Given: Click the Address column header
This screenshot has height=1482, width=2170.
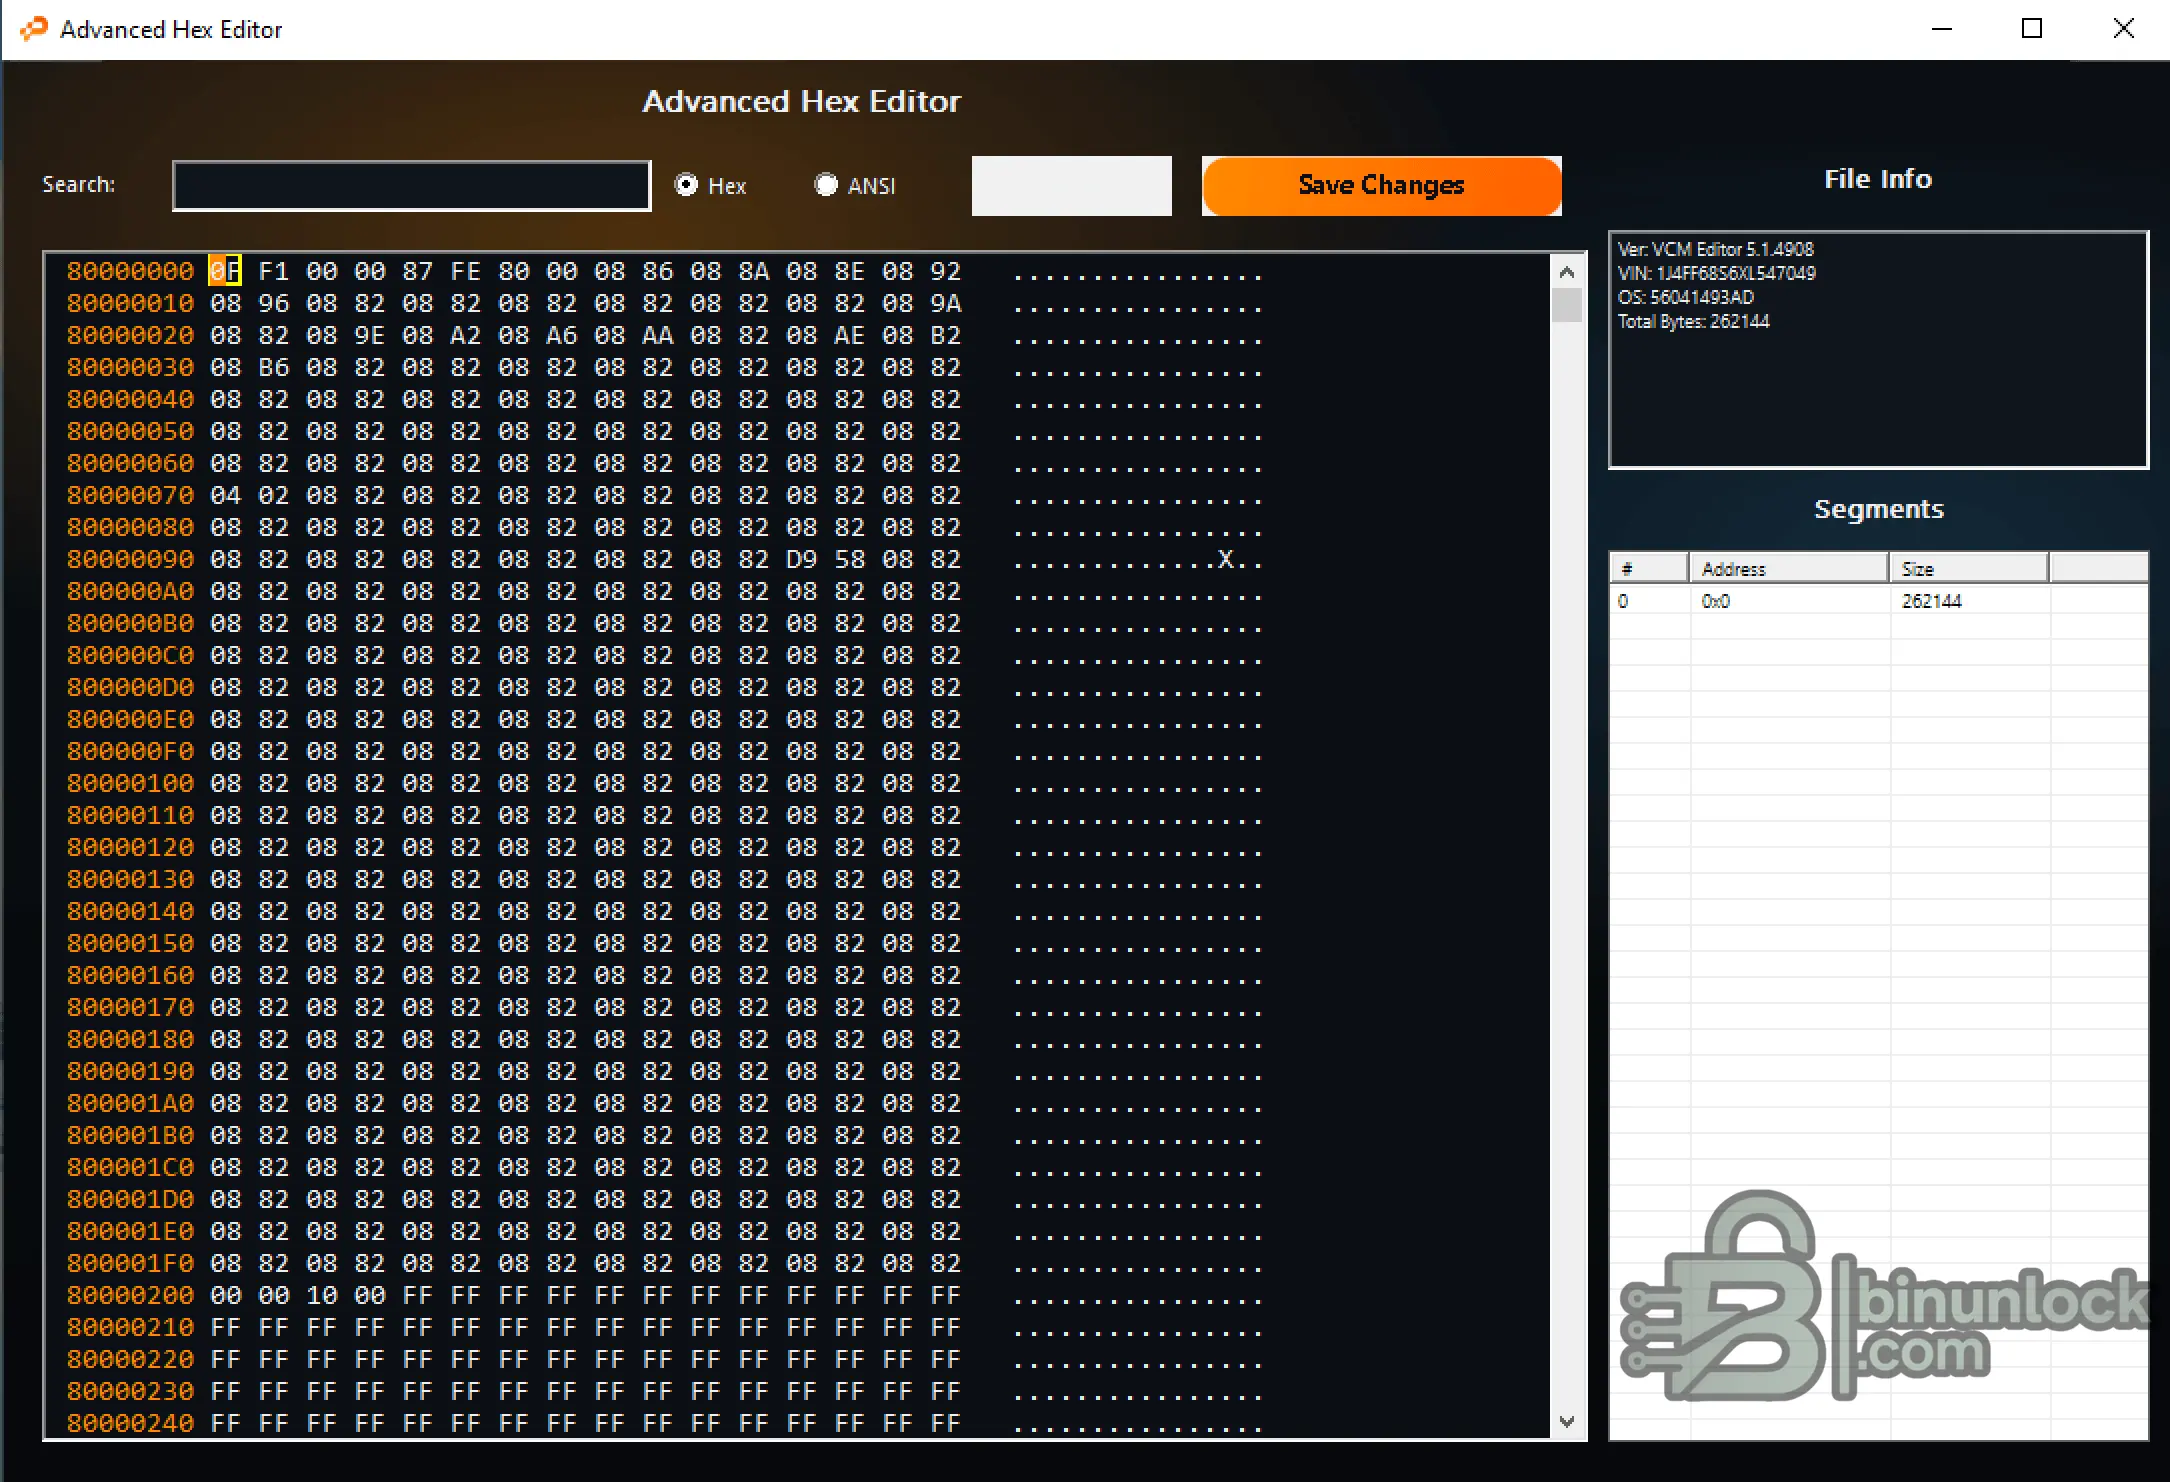Looking at the screenshot, I should coord(1788,568).
